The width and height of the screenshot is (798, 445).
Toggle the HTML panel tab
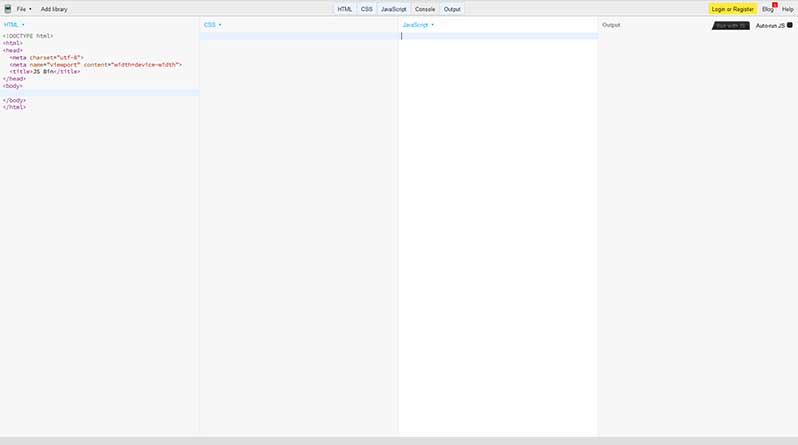coord(344,9)
